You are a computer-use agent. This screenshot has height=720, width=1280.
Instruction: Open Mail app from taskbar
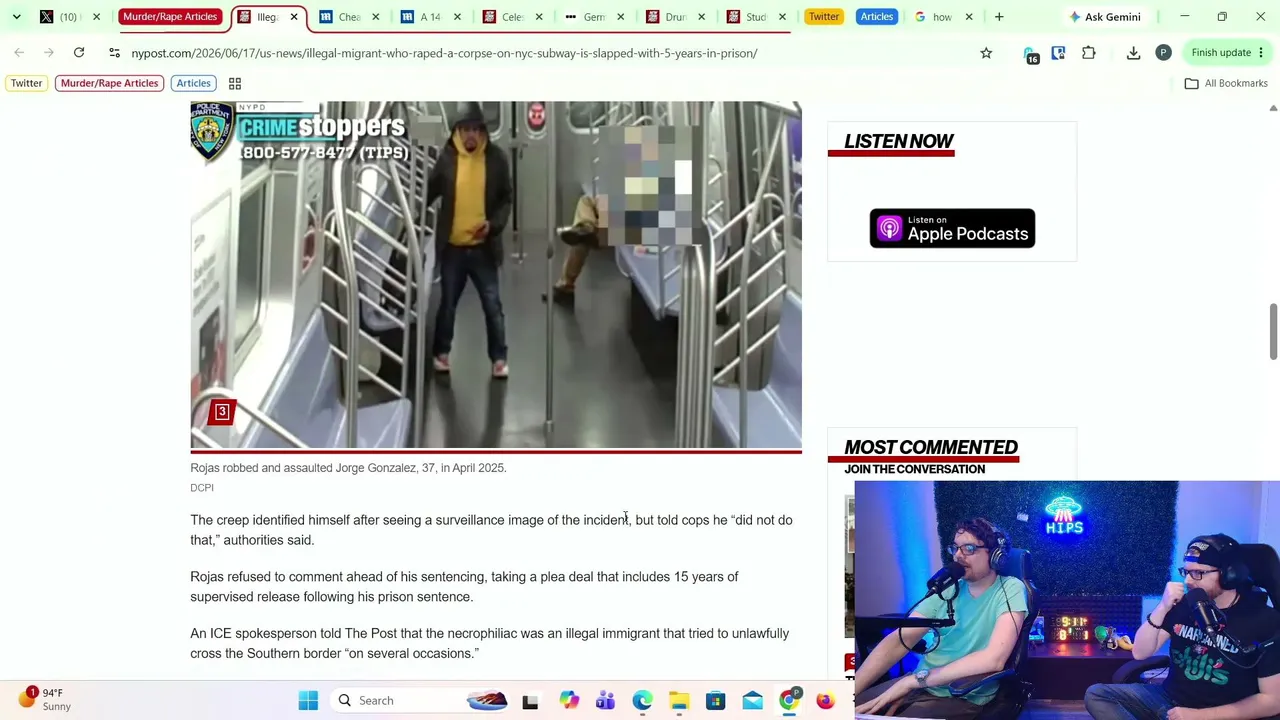(x=753, y=701)
